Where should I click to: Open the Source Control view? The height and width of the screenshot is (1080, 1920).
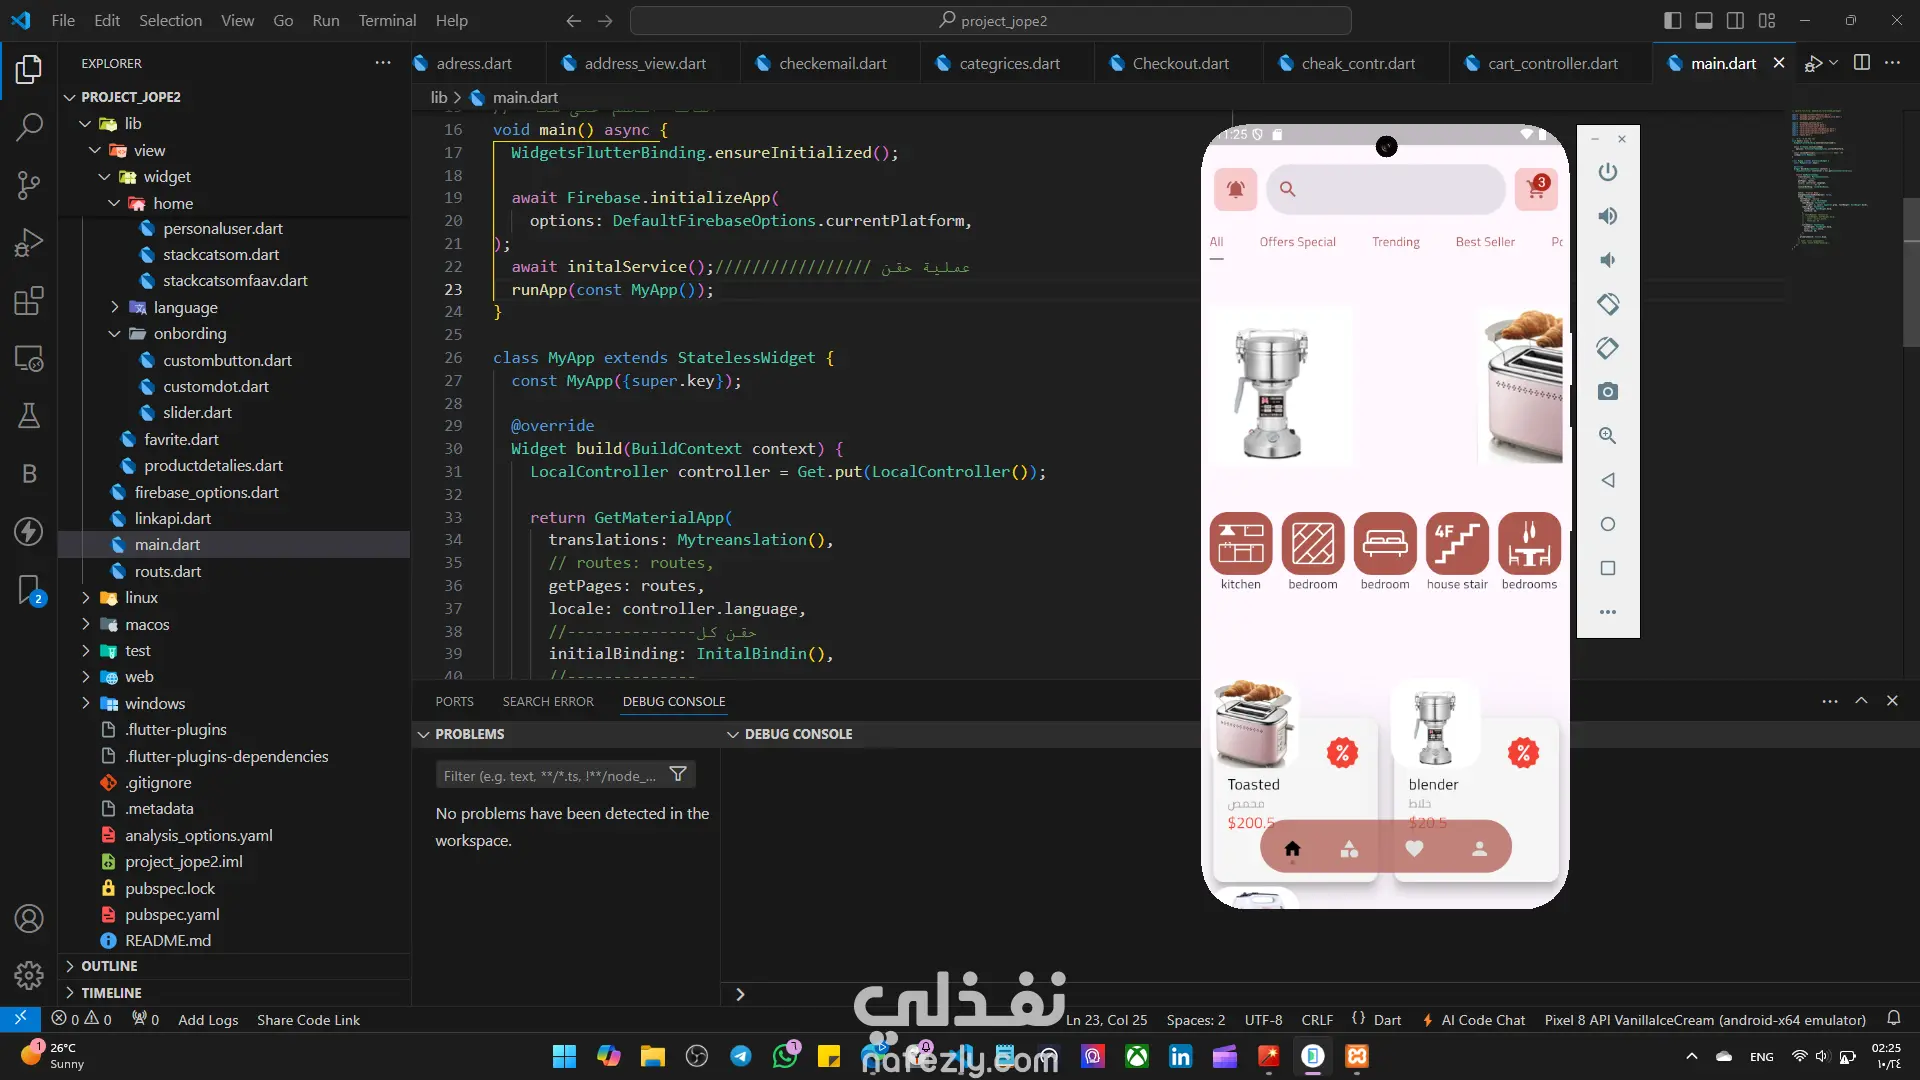tap(29, 185)
